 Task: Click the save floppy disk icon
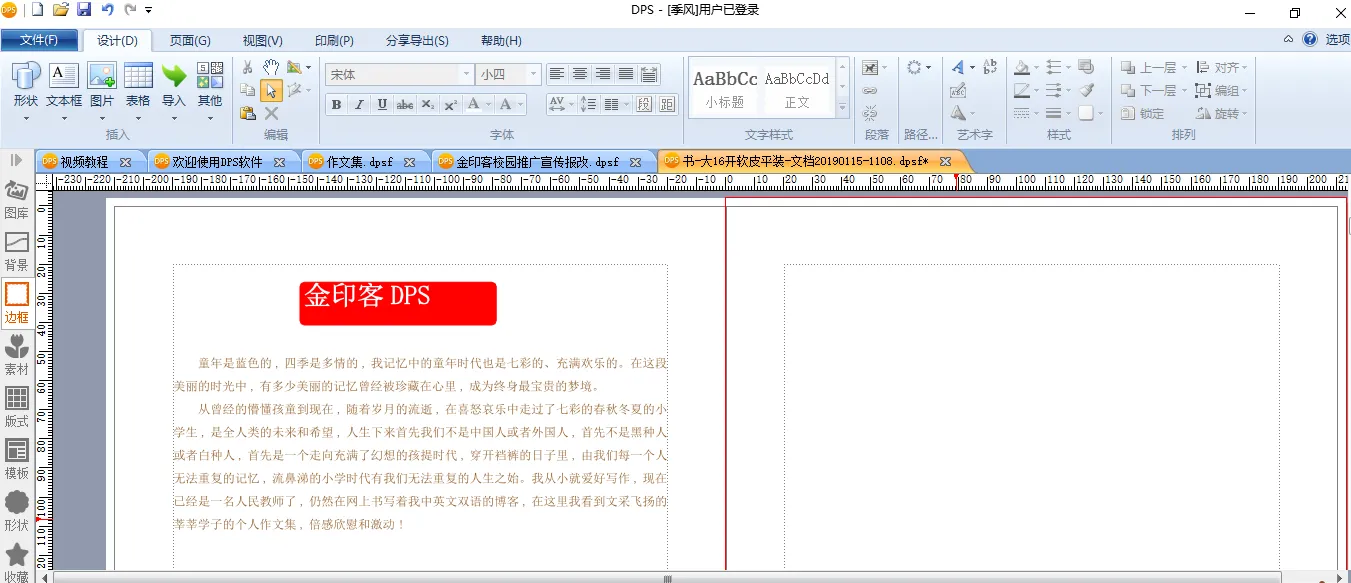click(84, 10)
